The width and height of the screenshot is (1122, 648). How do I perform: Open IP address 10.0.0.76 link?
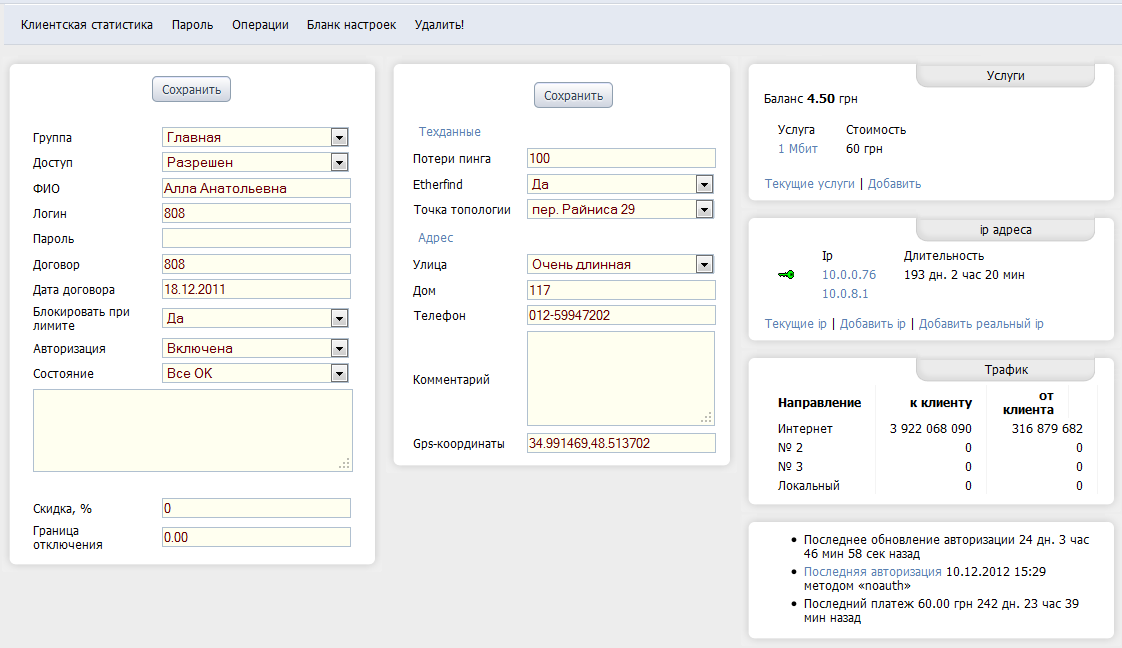tap(848, 274)
